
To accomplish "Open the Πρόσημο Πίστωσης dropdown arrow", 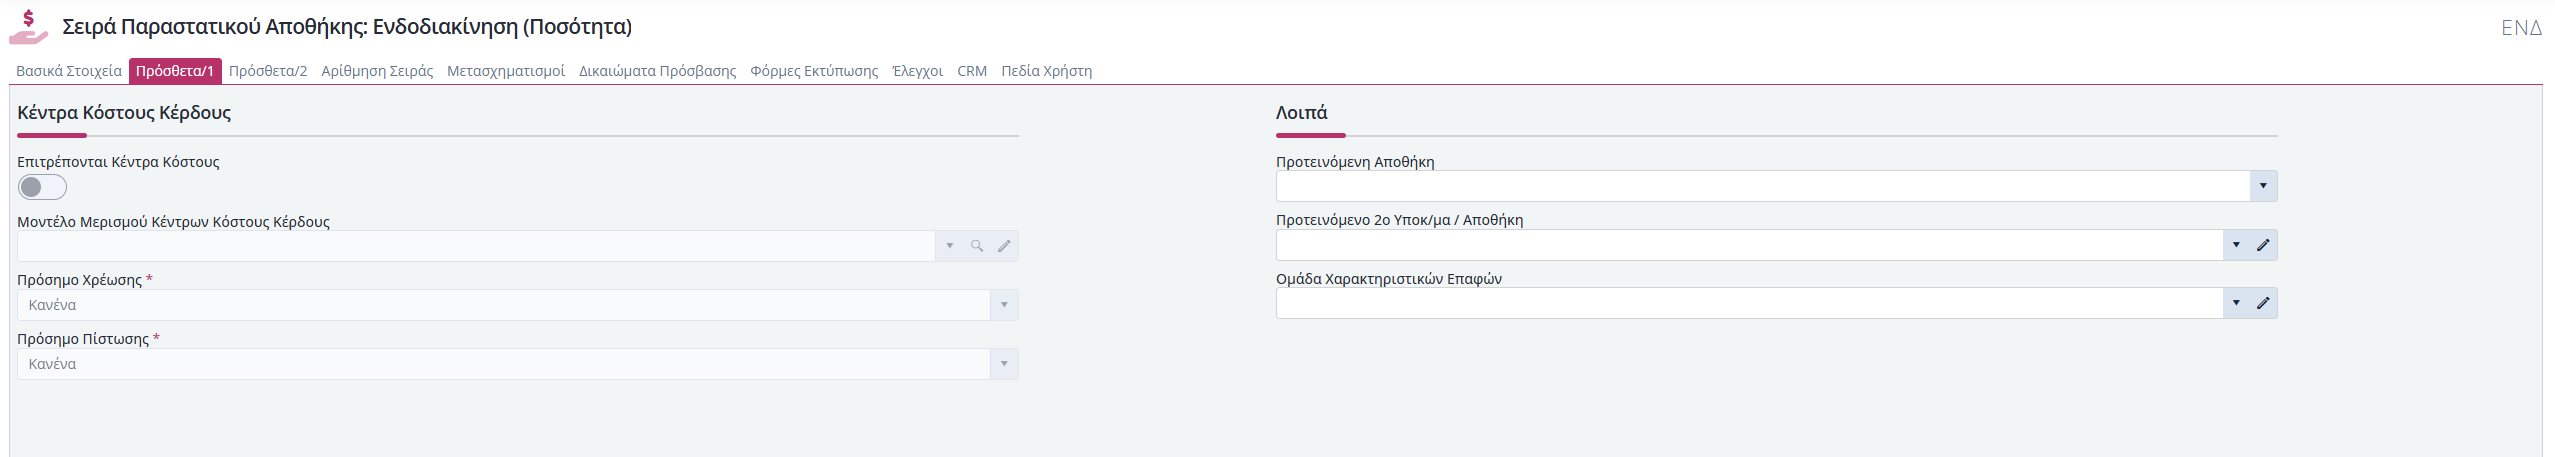I will [x=1004, y=364].
